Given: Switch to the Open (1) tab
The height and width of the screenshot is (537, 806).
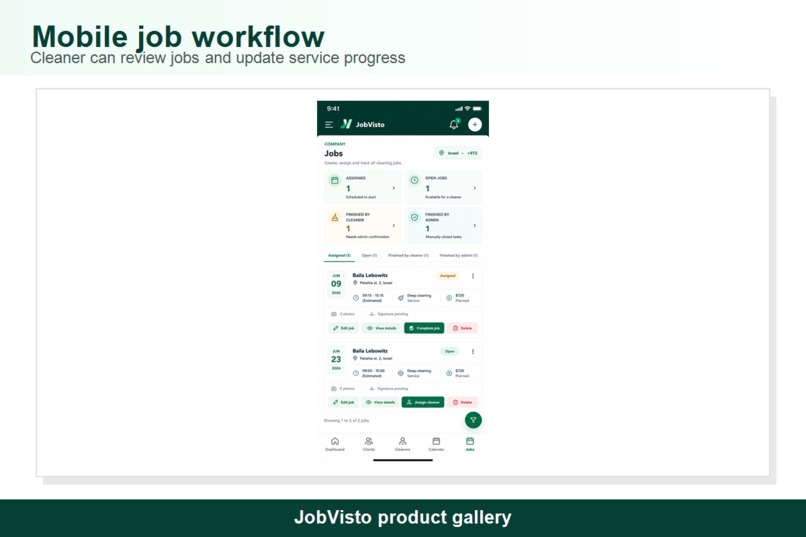Looking at the screenshot, I should tap(369, 255).
